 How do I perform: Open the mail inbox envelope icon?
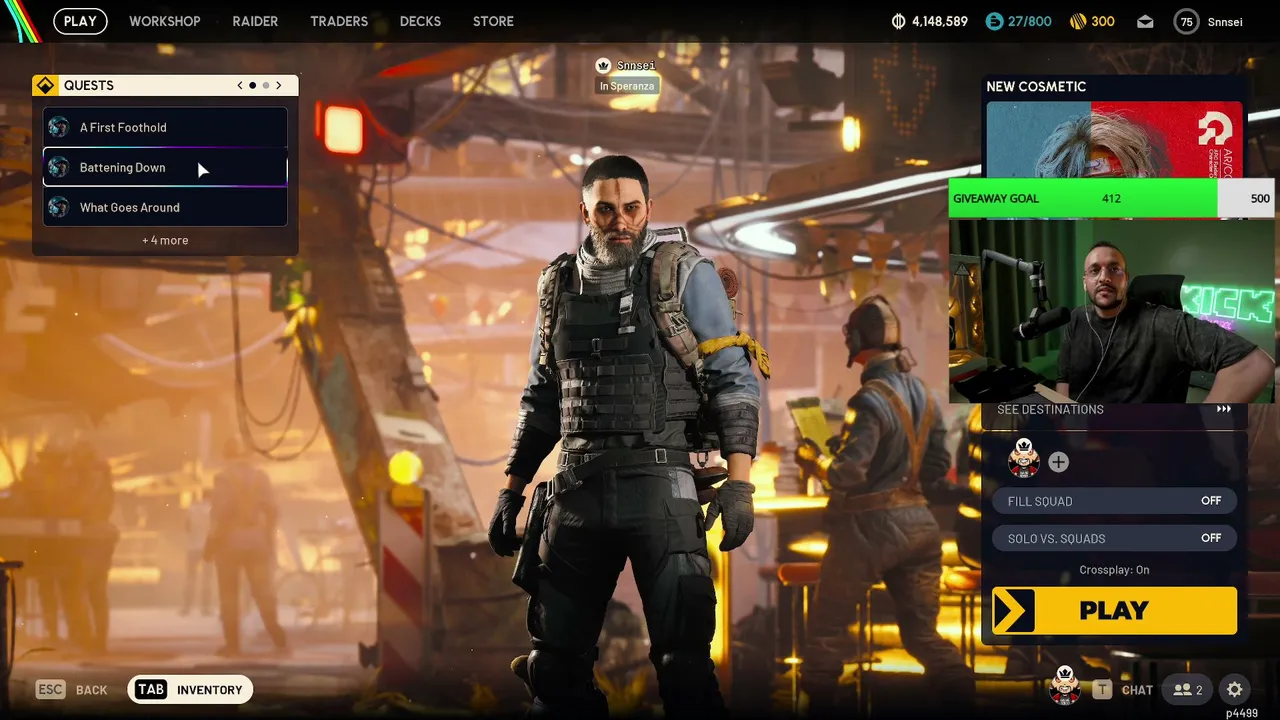[x=1145, y=21]
